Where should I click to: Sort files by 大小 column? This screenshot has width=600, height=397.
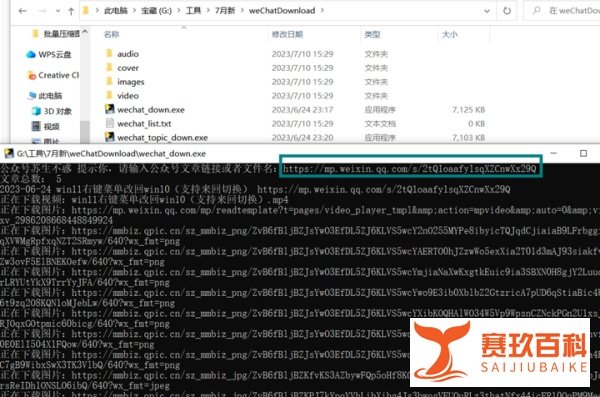[x=450, y=34]
